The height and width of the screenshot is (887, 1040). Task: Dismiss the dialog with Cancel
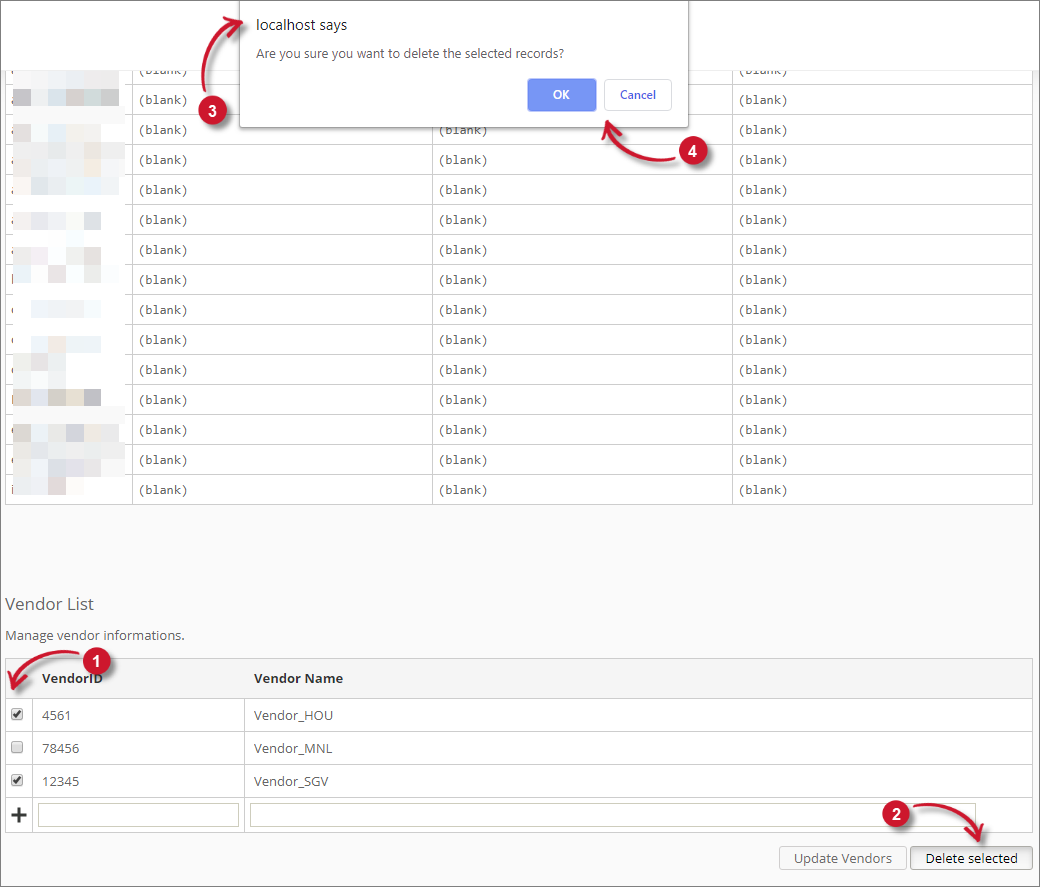tap(637, 94)
